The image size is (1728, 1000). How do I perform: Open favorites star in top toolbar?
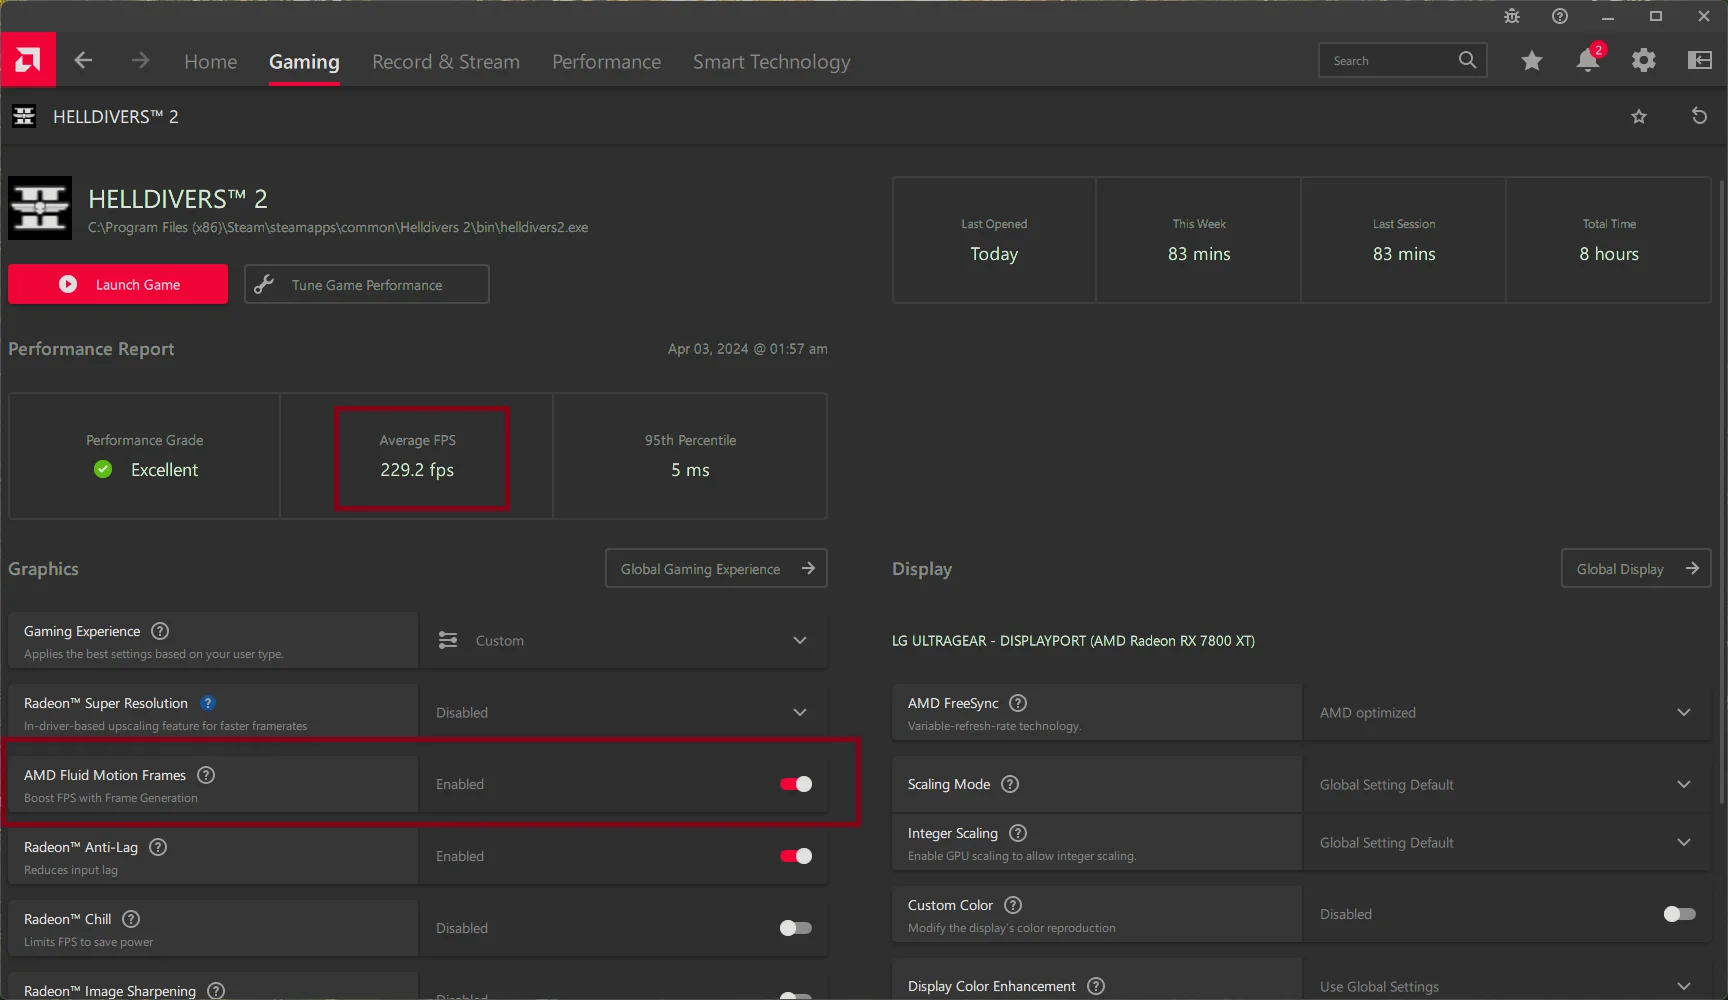1531,61
